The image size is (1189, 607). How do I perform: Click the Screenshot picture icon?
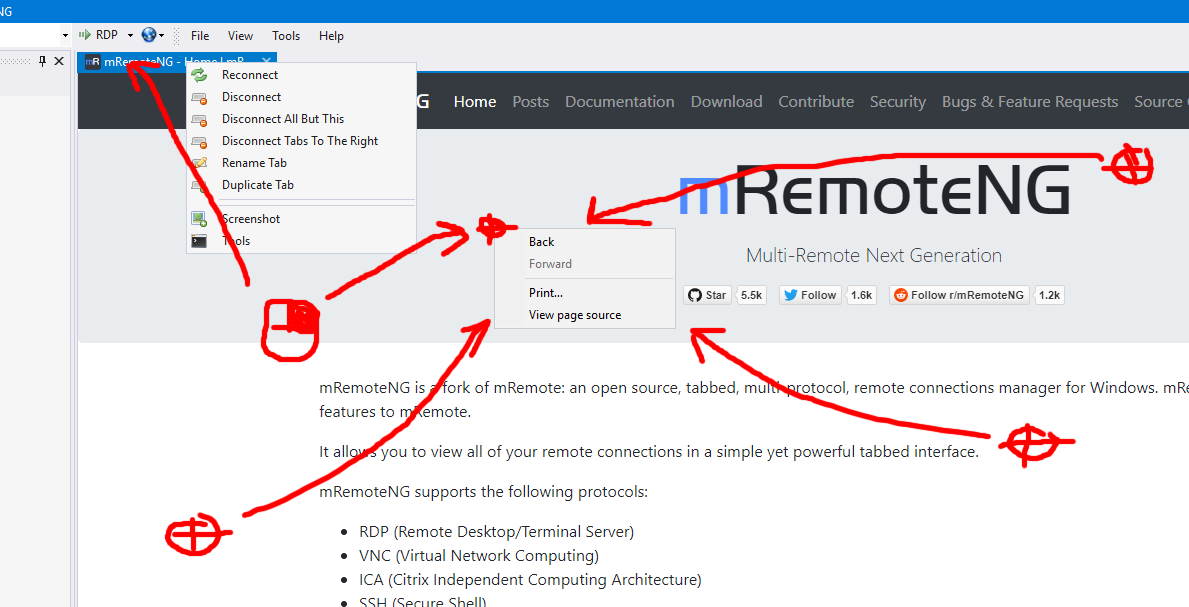[199, 219]
